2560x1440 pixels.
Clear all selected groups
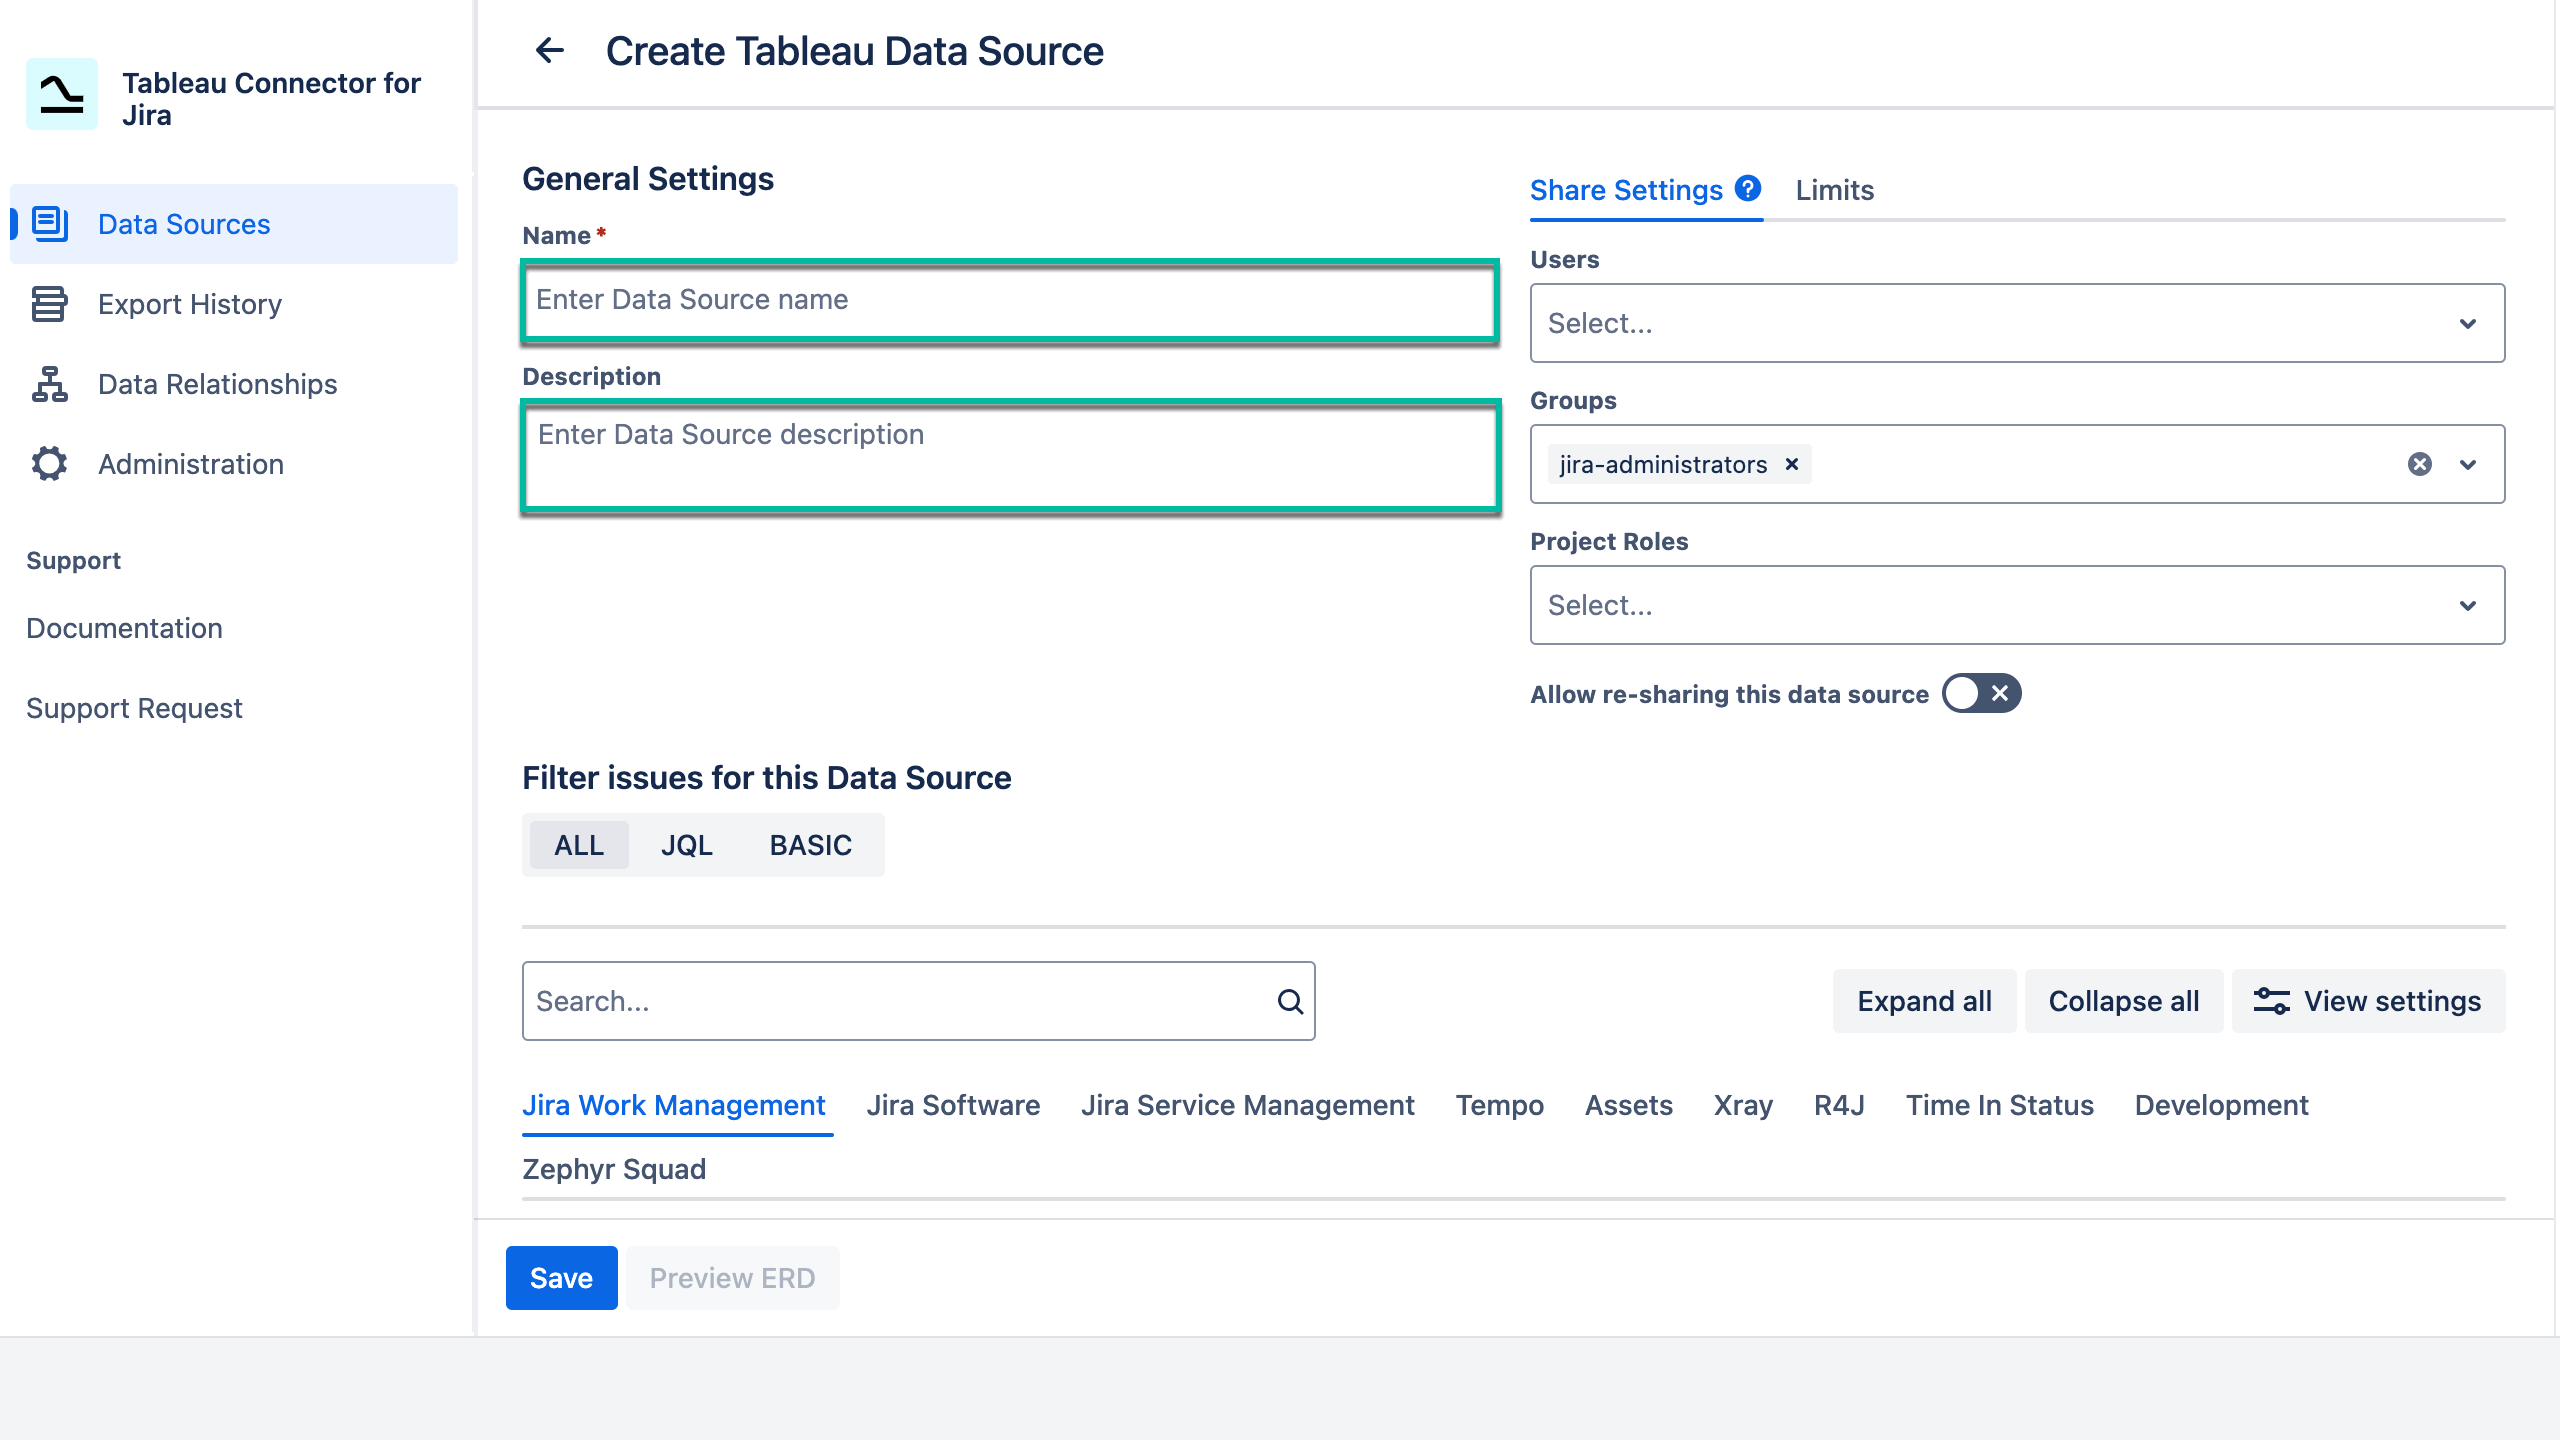pos(2419,464)
